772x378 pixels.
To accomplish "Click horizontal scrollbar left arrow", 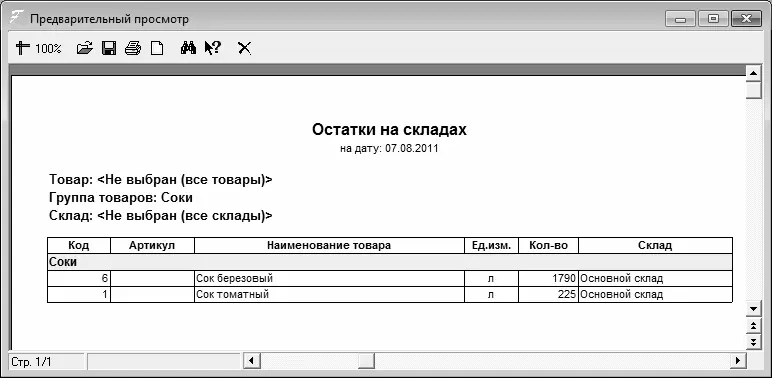I will pos(252,361).
